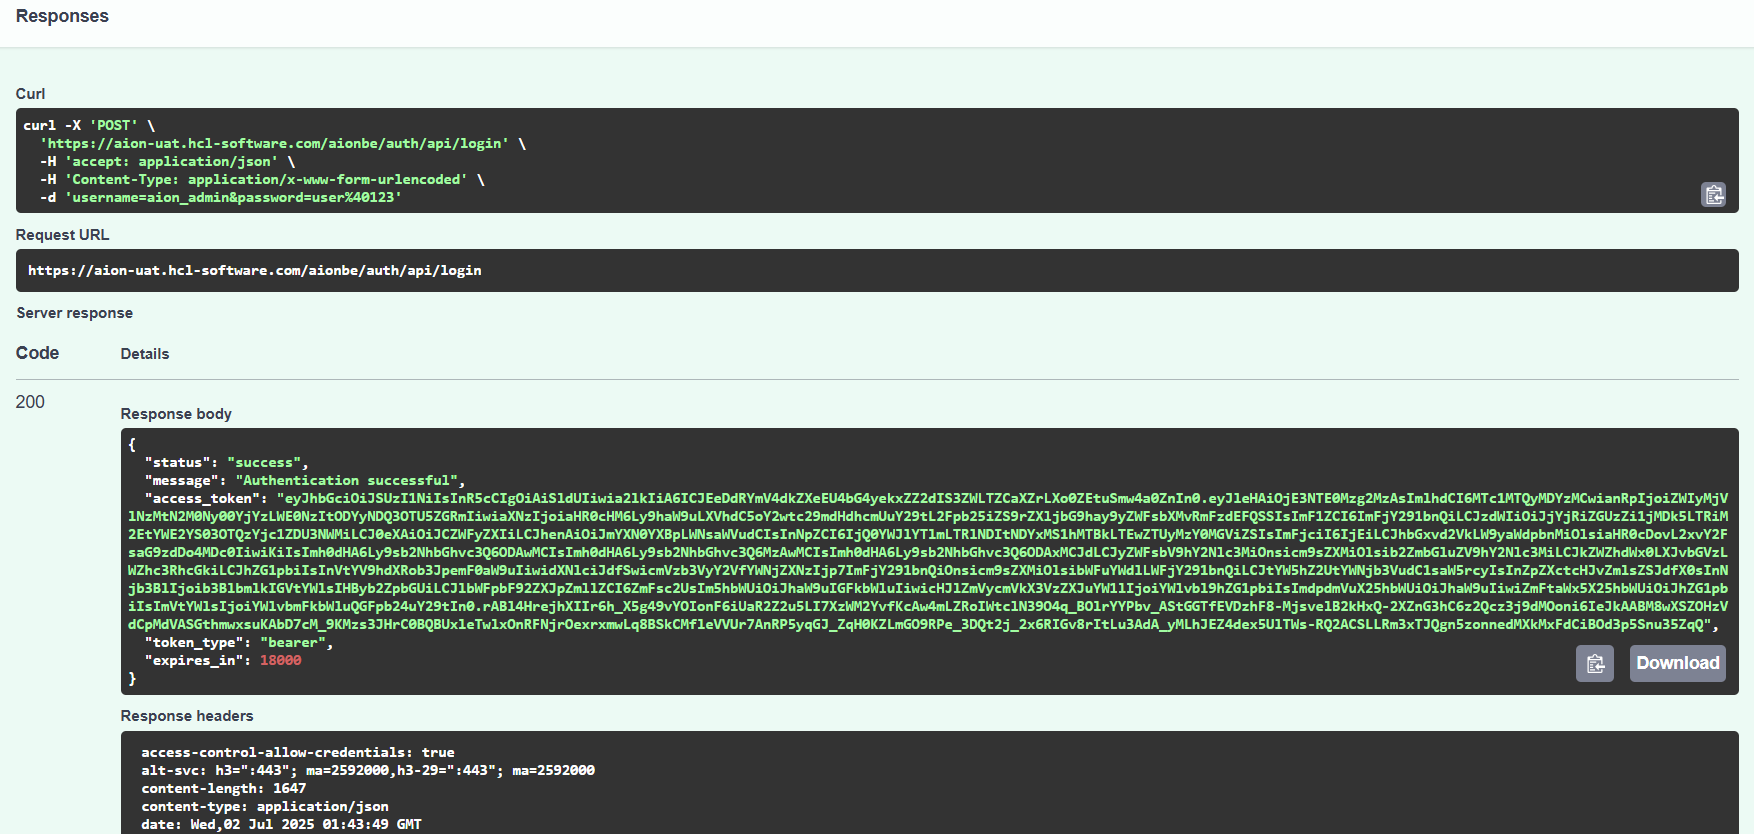Click the Server response label
The image size is (1754, 834).
[x=74, y=313]
